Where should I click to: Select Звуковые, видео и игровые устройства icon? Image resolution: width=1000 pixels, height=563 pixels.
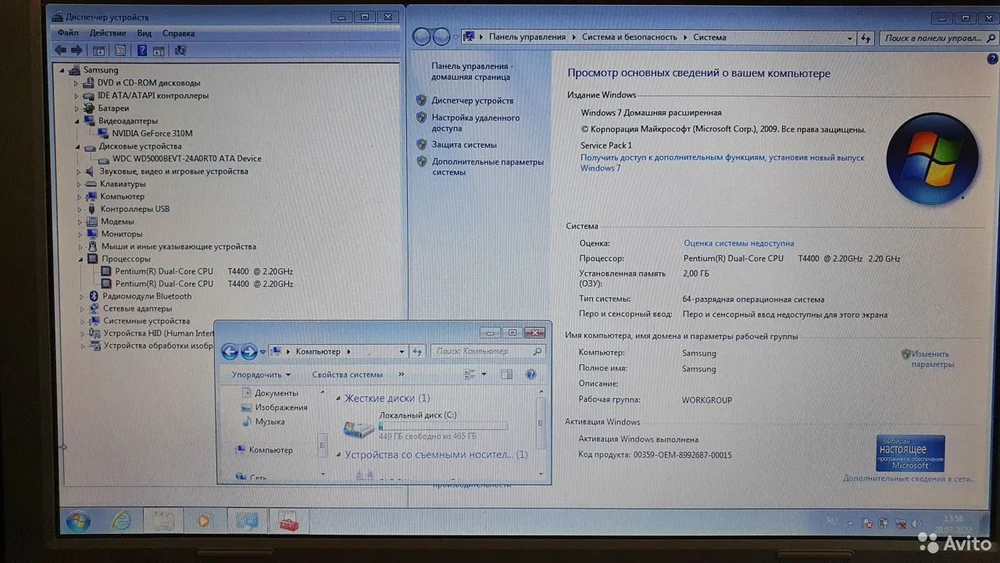point(90,171)
